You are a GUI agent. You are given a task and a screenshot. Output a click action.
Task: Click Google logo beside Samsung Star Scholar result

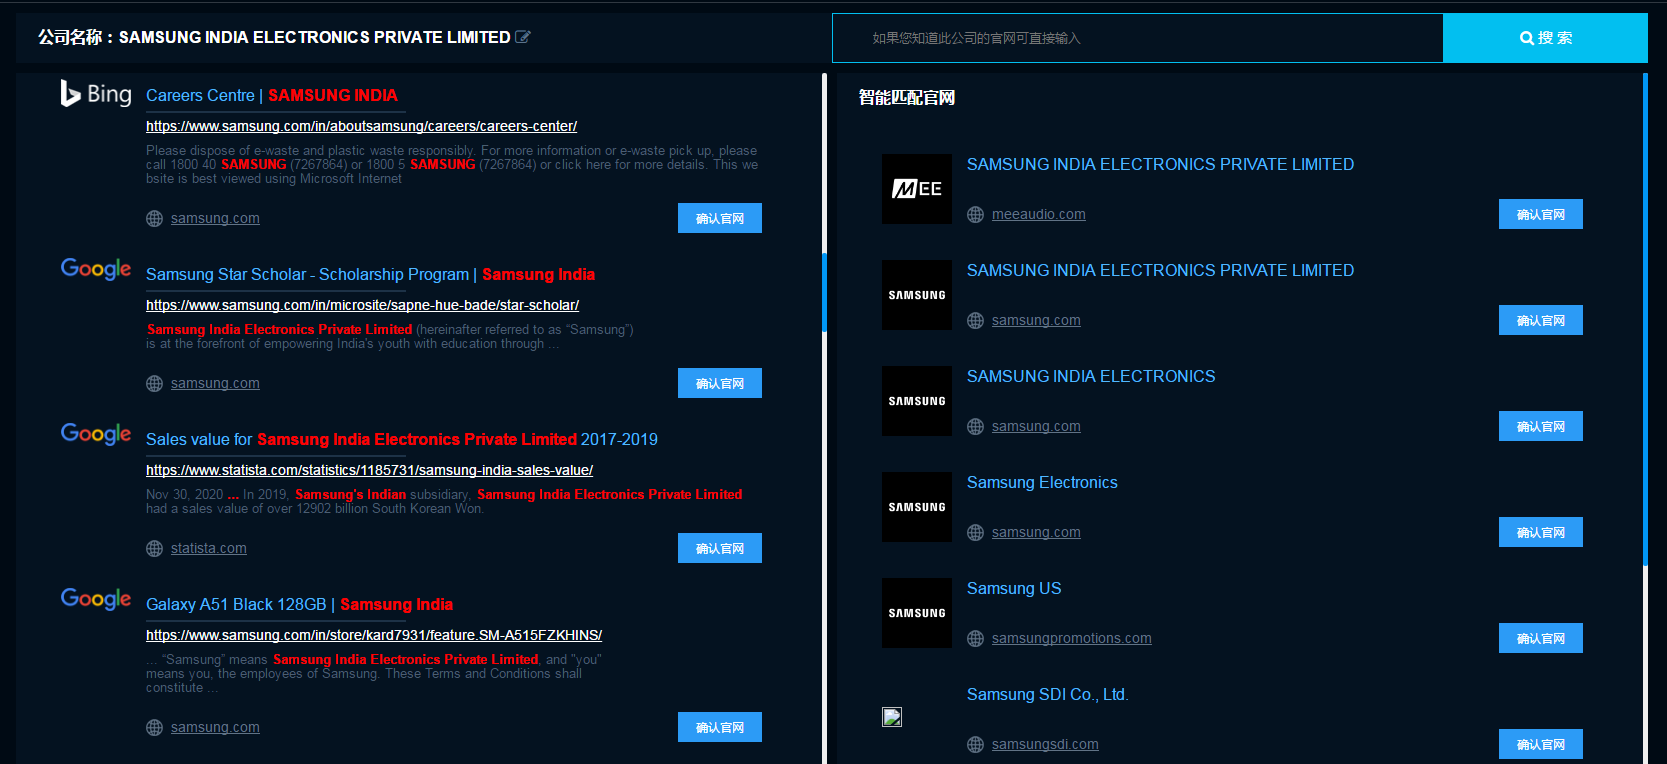click(x=96, y=268)
